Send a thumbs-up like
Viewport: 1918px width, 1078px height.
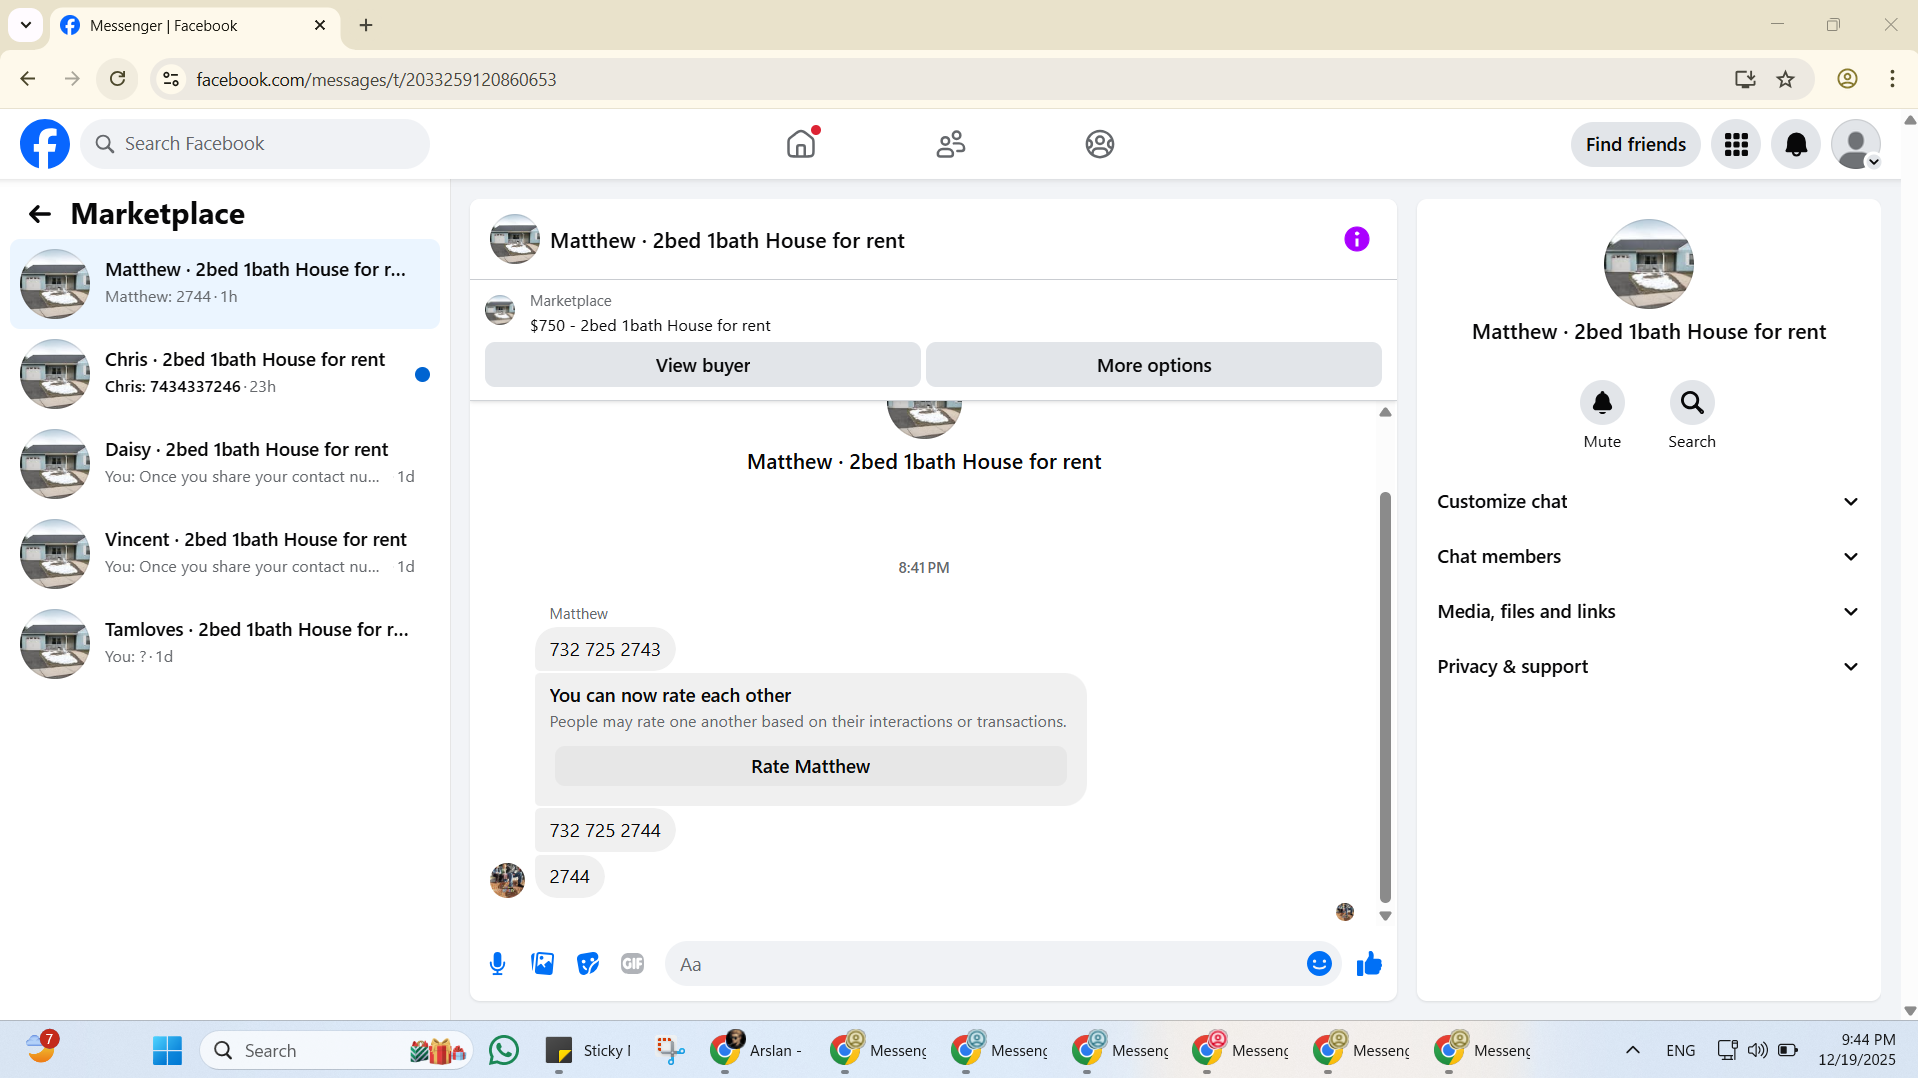[x=1369, y=964]
